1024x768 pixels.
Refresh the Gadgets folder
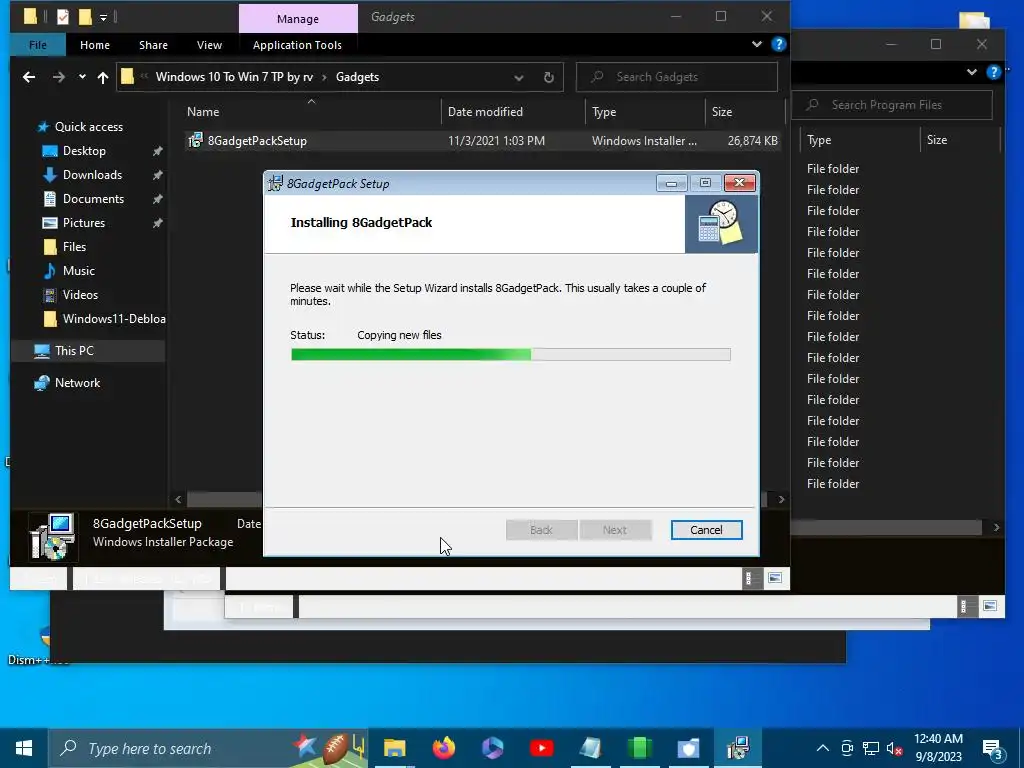tap(549, 78)
